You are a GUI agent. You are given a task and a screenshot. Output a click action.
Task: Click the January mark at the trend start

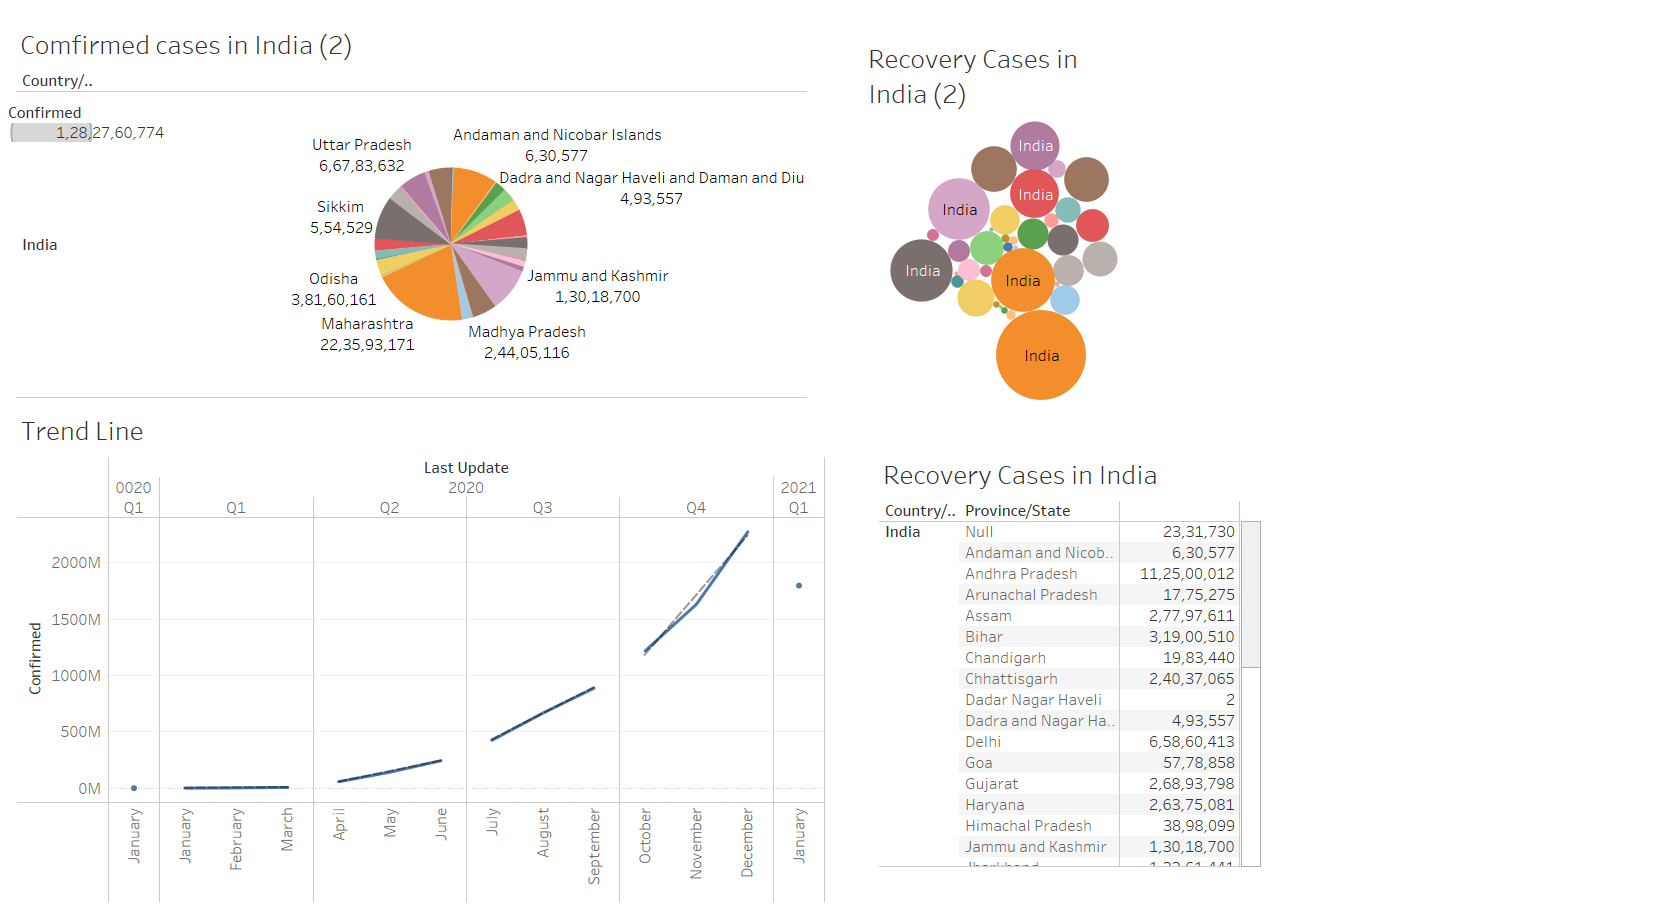133,788
